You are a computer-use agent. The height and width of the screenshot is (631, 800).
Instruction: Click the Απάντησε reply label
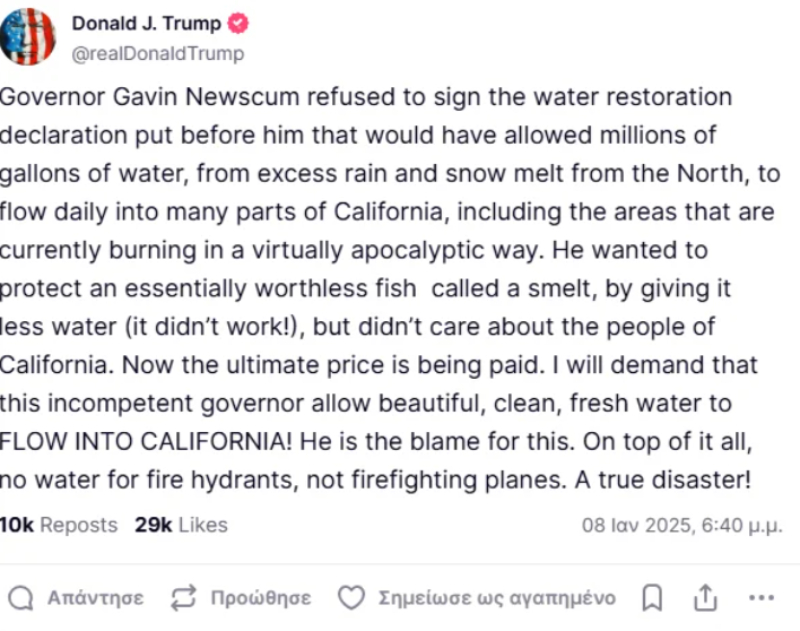pos(95,598)
